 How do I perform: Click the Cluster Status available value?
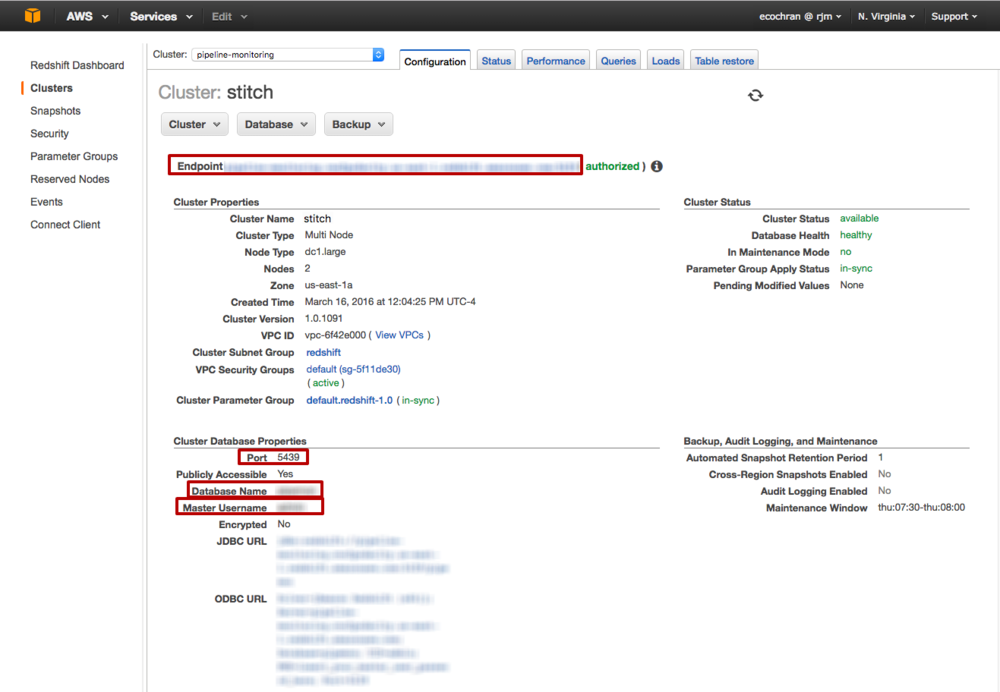(859, 218)
